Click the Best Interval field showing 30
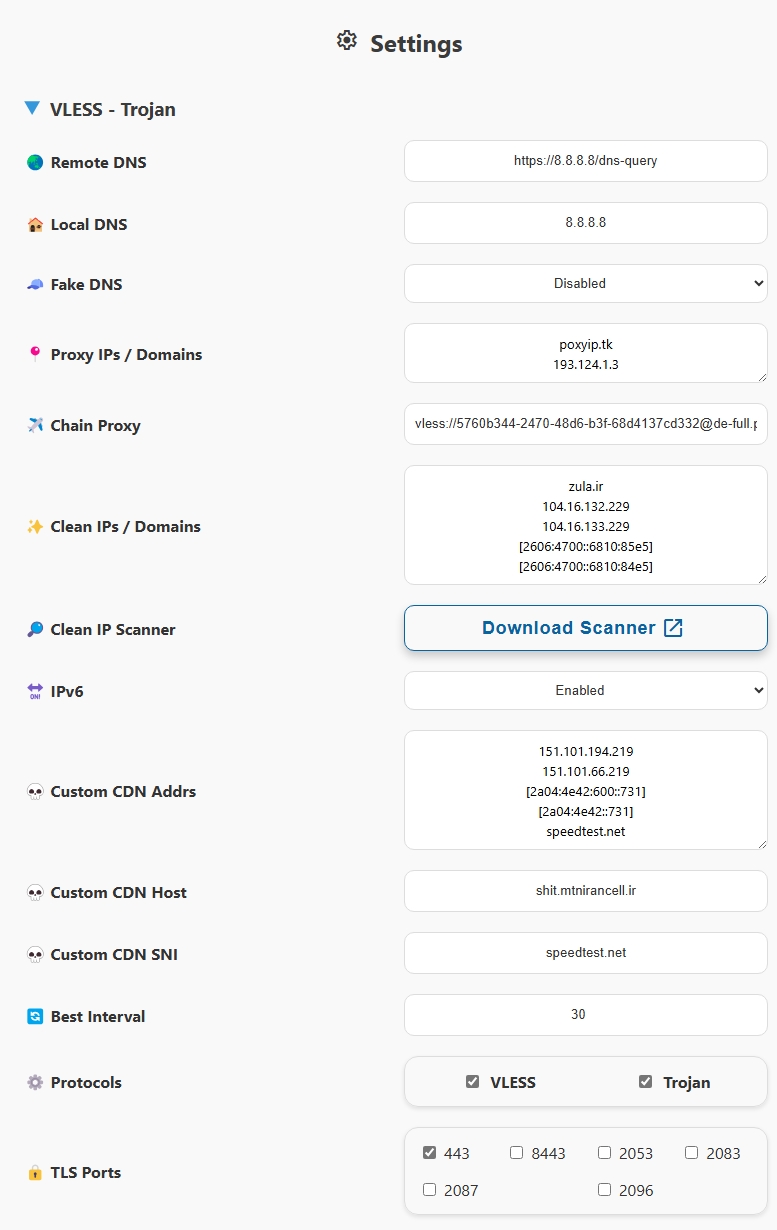Screen dimensions: 777x1230 [586, 1015]
